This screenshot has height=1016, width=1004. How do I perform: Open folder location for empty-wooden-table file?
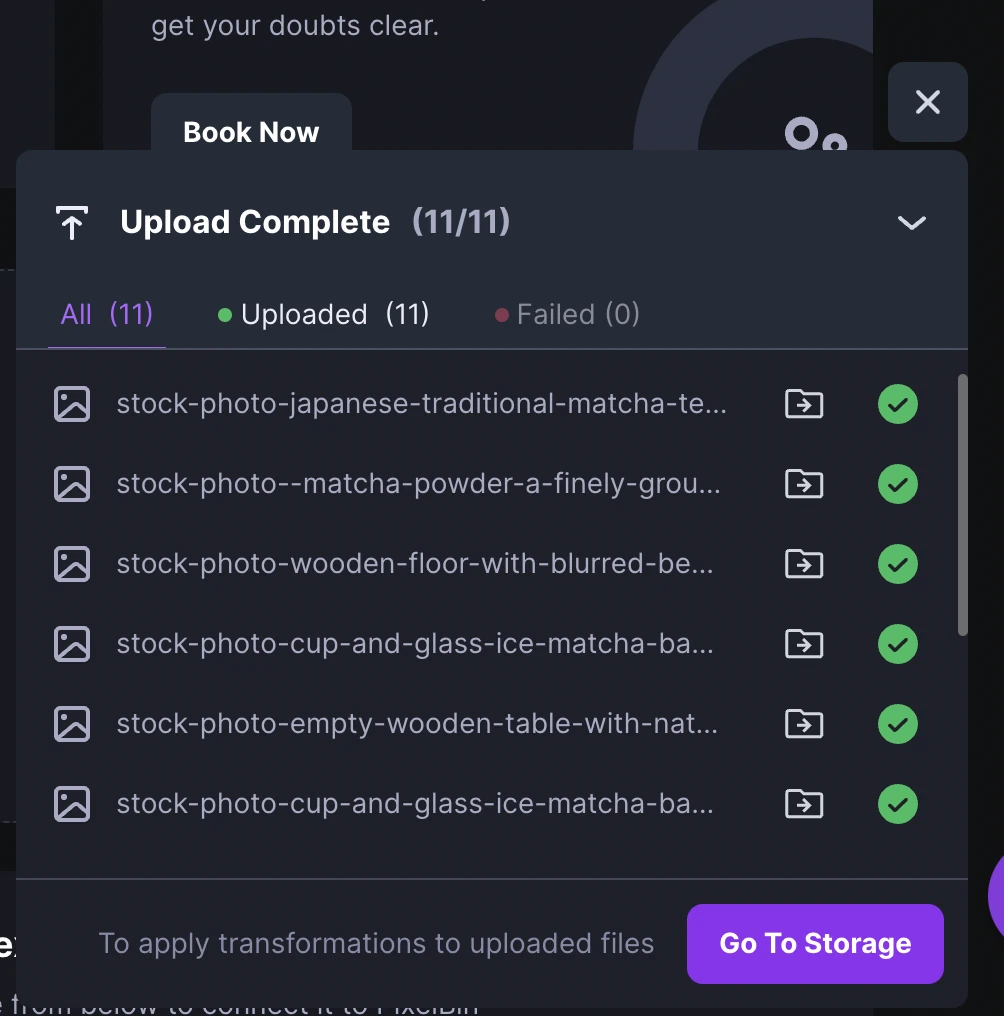[804, 724]
